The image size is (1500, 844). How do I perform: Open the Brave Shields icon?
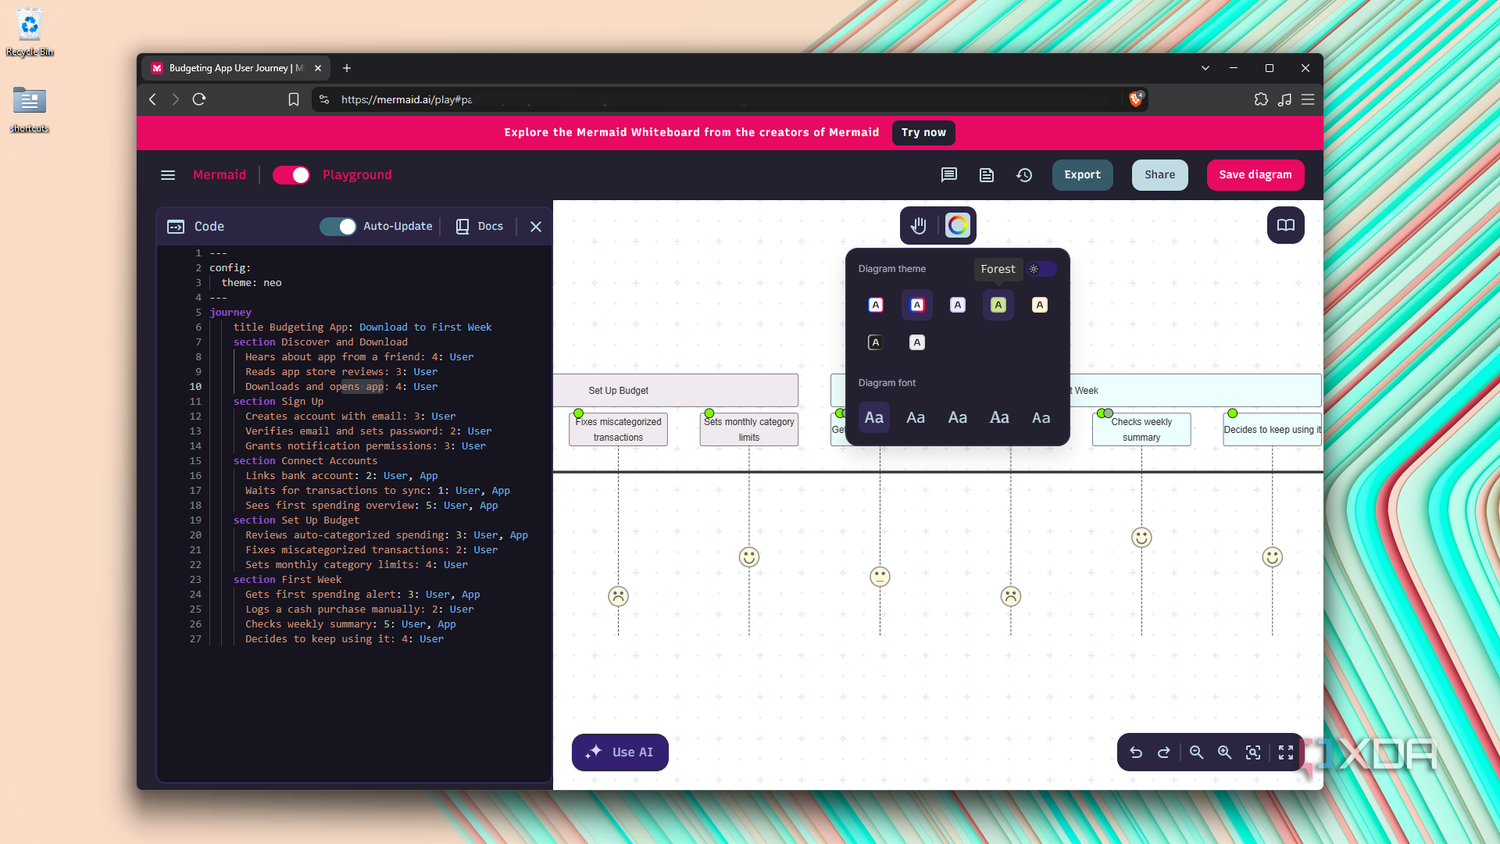(1136, 99)
